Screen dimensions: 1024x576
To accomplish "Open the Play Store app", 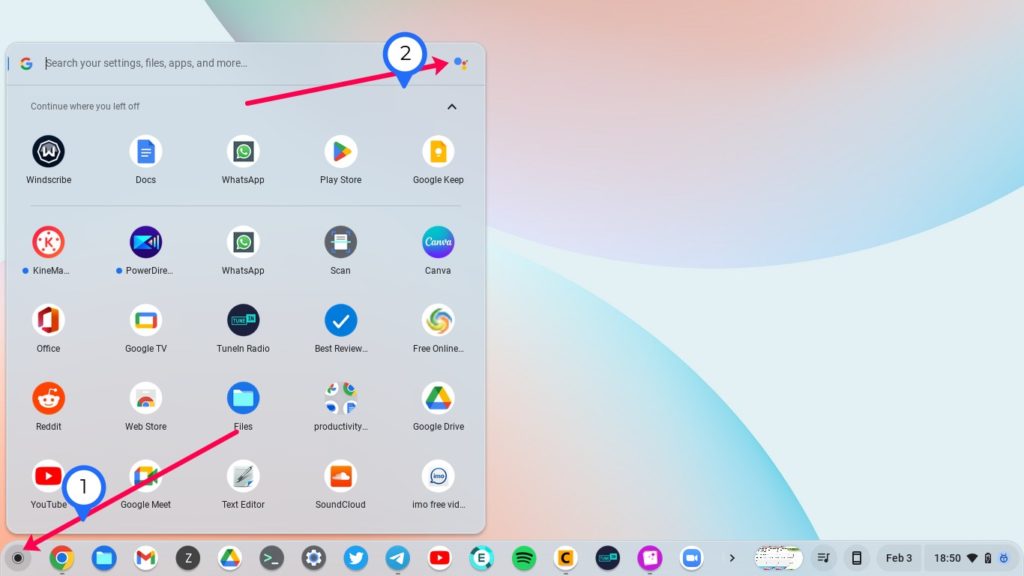I will pos(340,152).
